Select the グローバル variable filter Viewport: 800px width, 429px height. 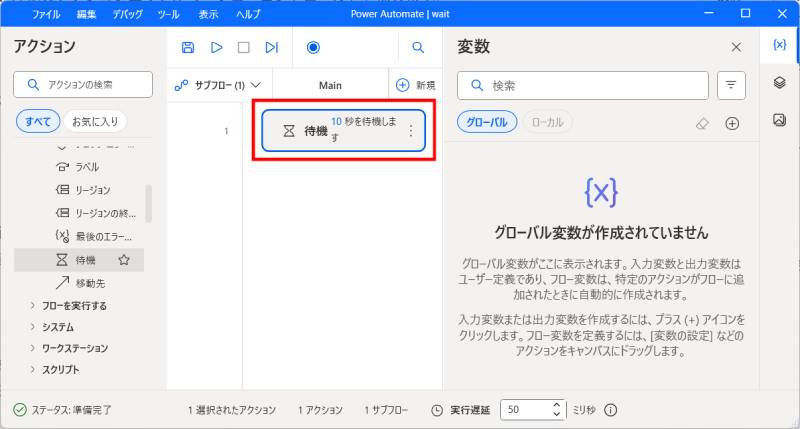tap(487, 123)
